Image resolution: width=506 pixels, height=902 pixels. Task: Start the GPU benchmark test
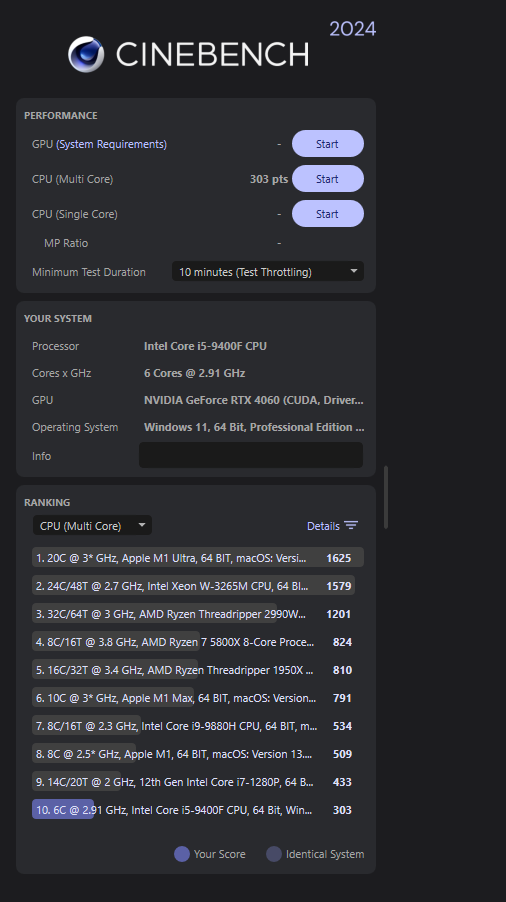pos(328,144)
